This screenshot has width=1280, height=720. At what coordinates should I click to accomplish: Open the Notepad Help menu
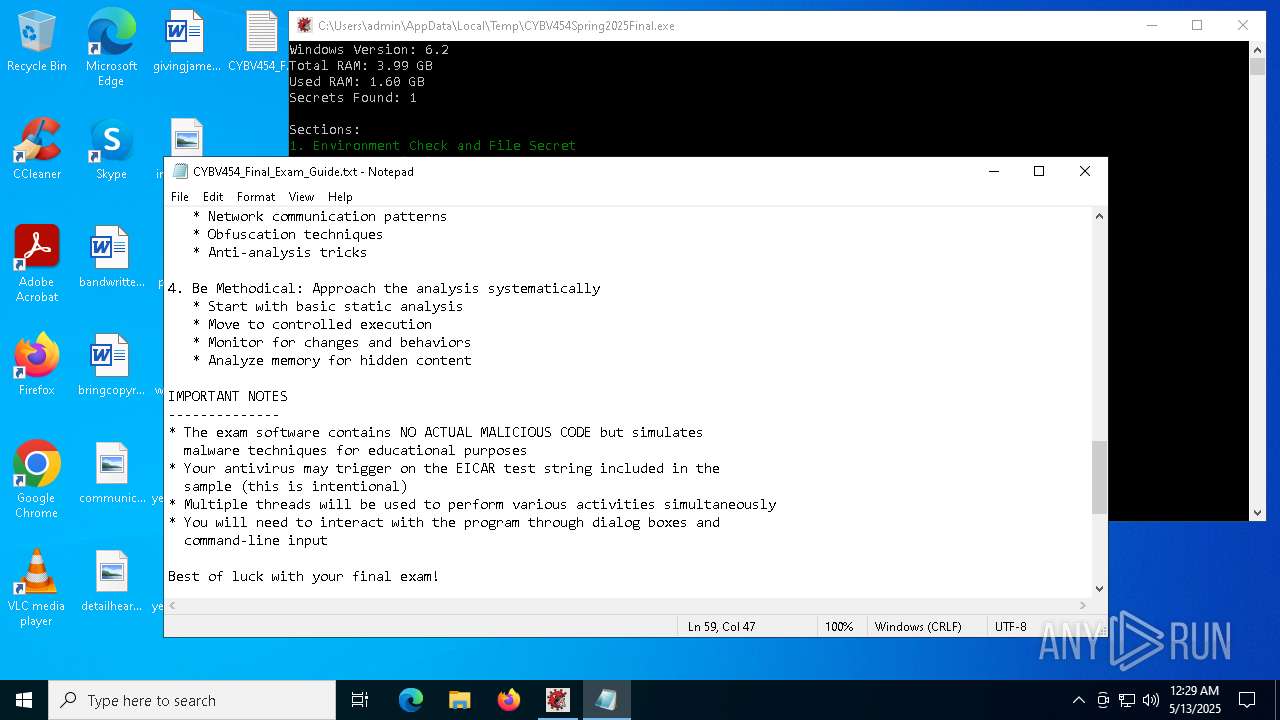340,197
